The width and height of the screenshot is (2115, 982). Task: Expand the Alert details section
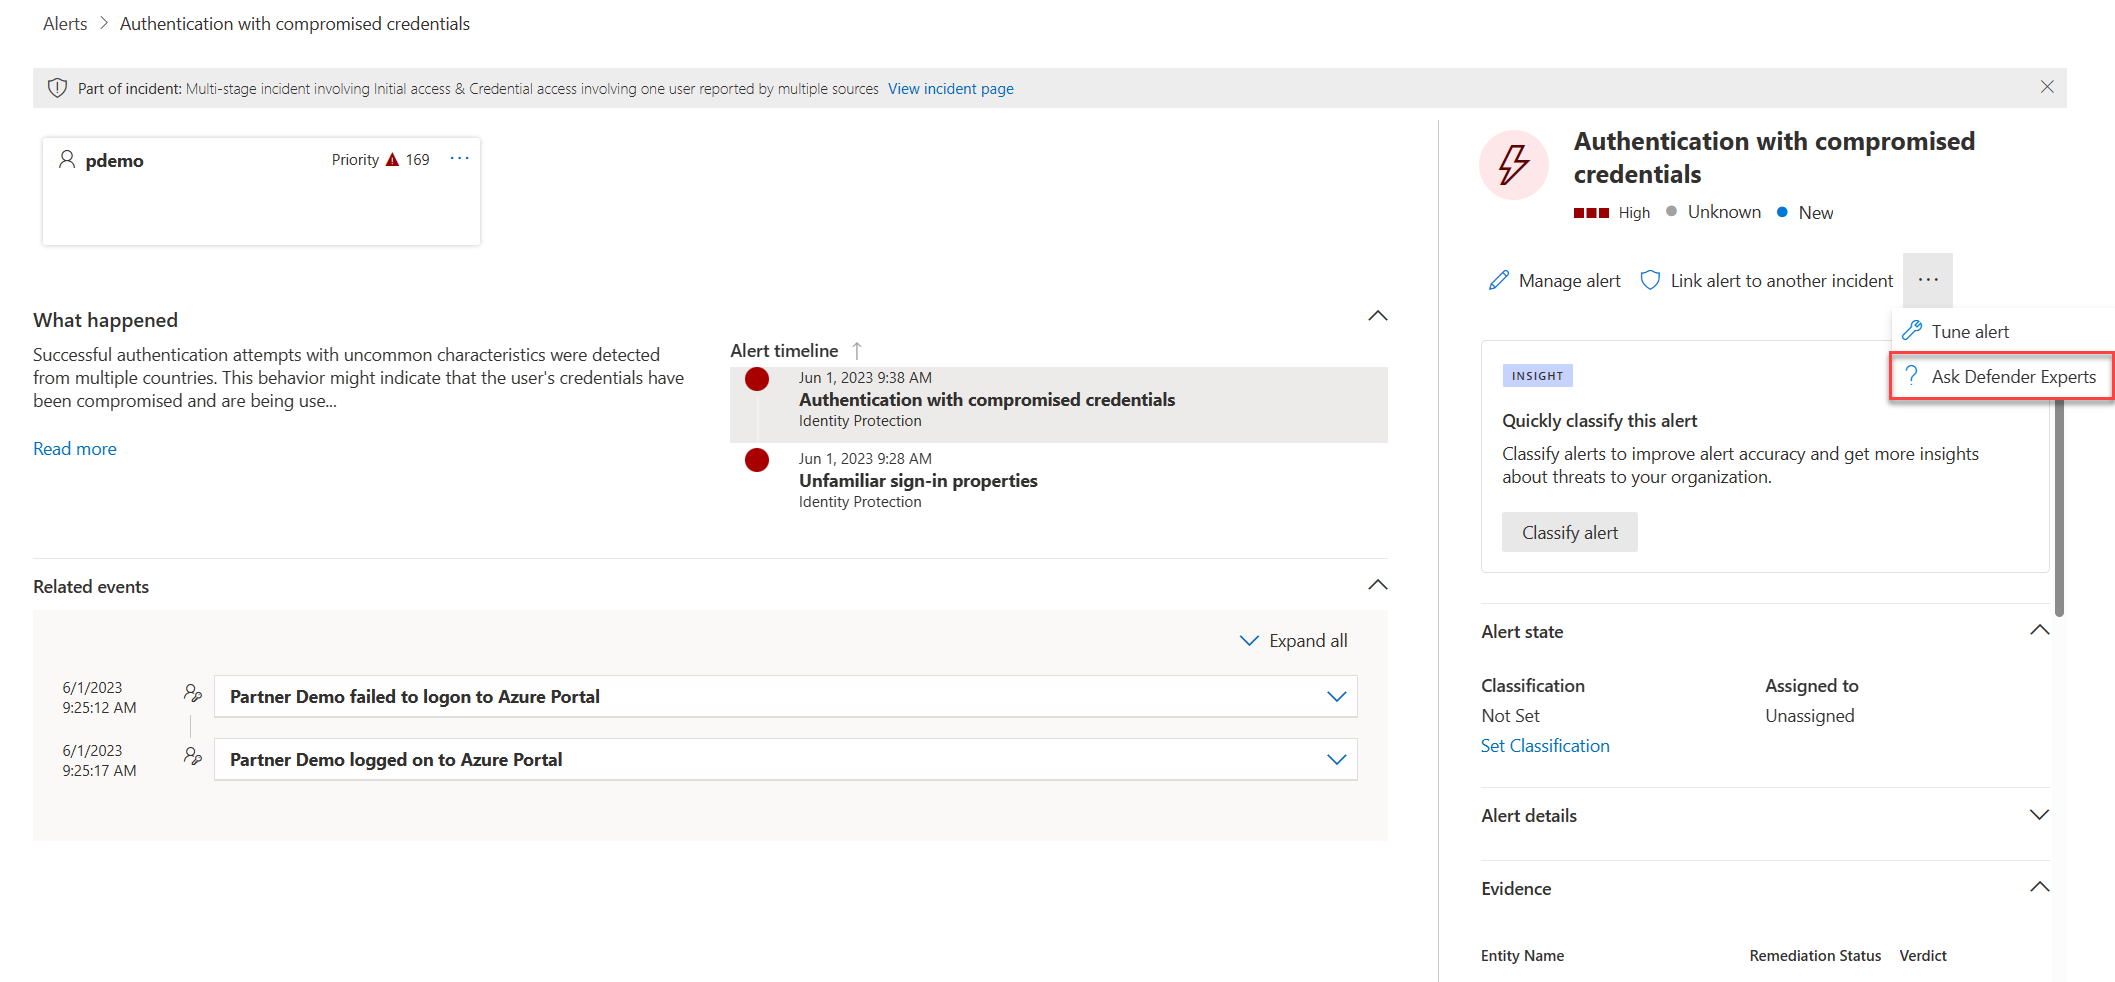(2039, 815)
